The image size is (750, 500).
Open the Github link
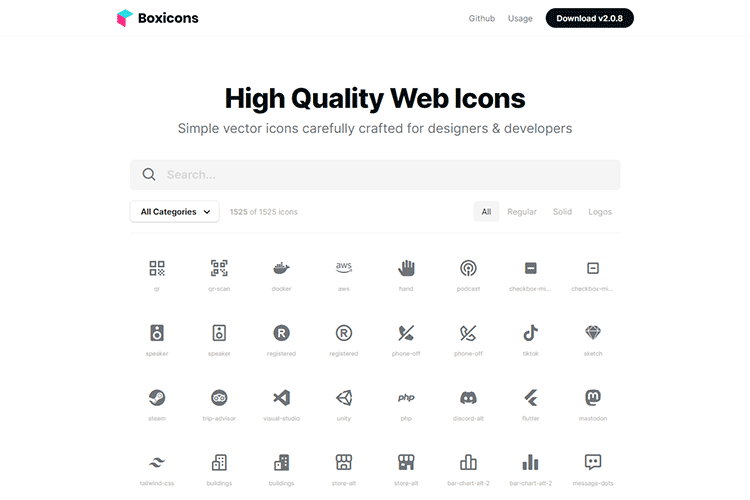(482, 18)
